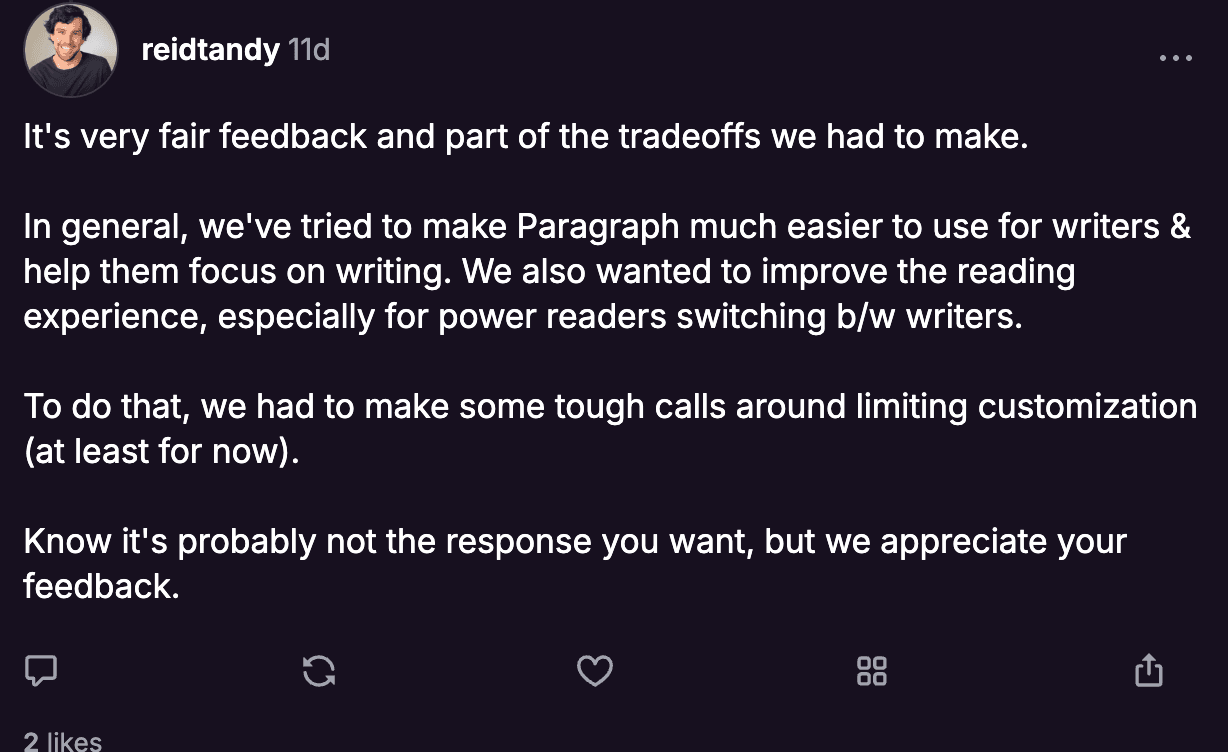Click the '(at least for now).' text

[x=161, y=451]
